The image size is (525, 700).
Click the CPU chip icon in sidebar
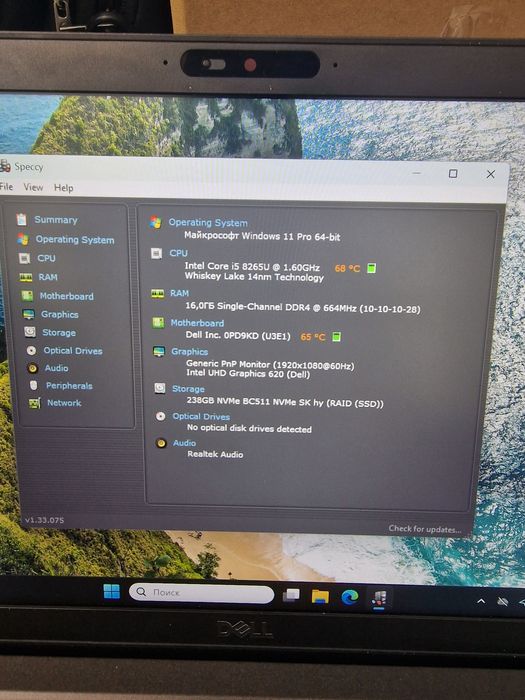pyautogui.click(x=24, y=258)
